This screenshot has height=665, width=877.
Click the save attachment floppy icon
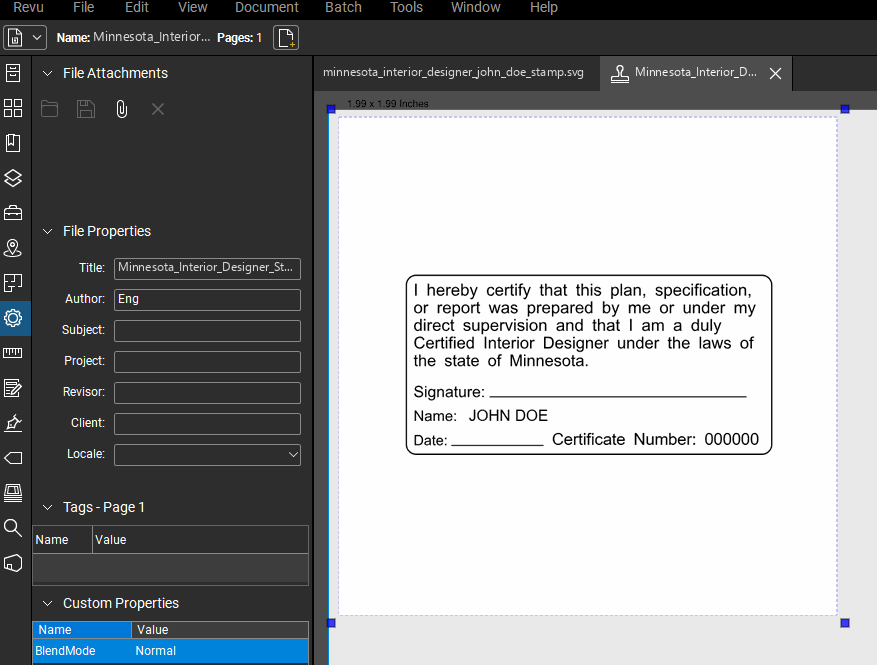86,109
